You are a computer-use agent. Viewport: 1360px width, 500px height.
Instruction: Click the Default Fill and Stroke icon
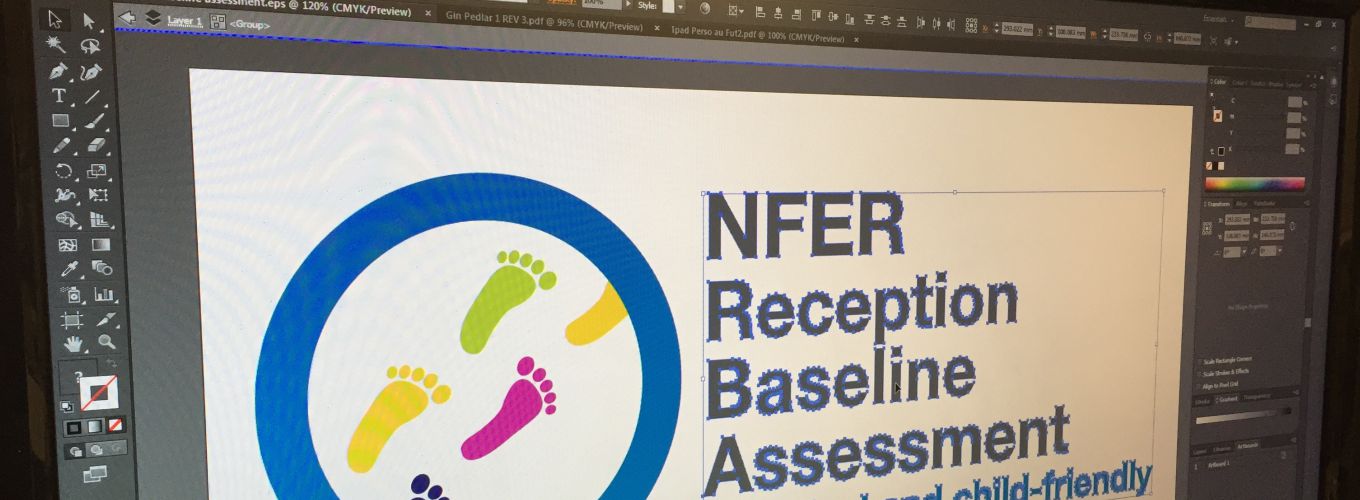(67, 407)
